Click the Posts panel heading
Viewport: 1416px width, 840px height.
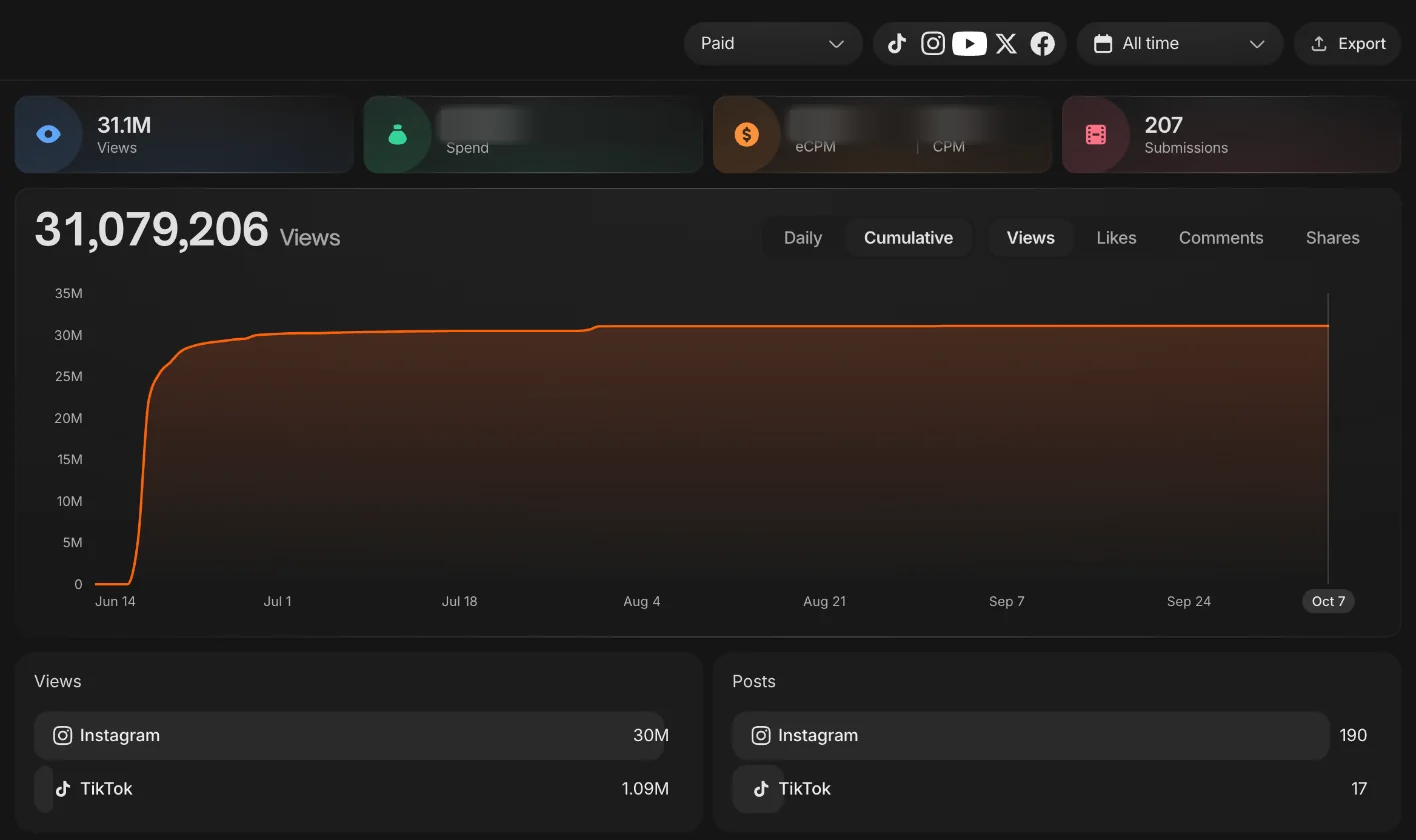coord(754,681)
